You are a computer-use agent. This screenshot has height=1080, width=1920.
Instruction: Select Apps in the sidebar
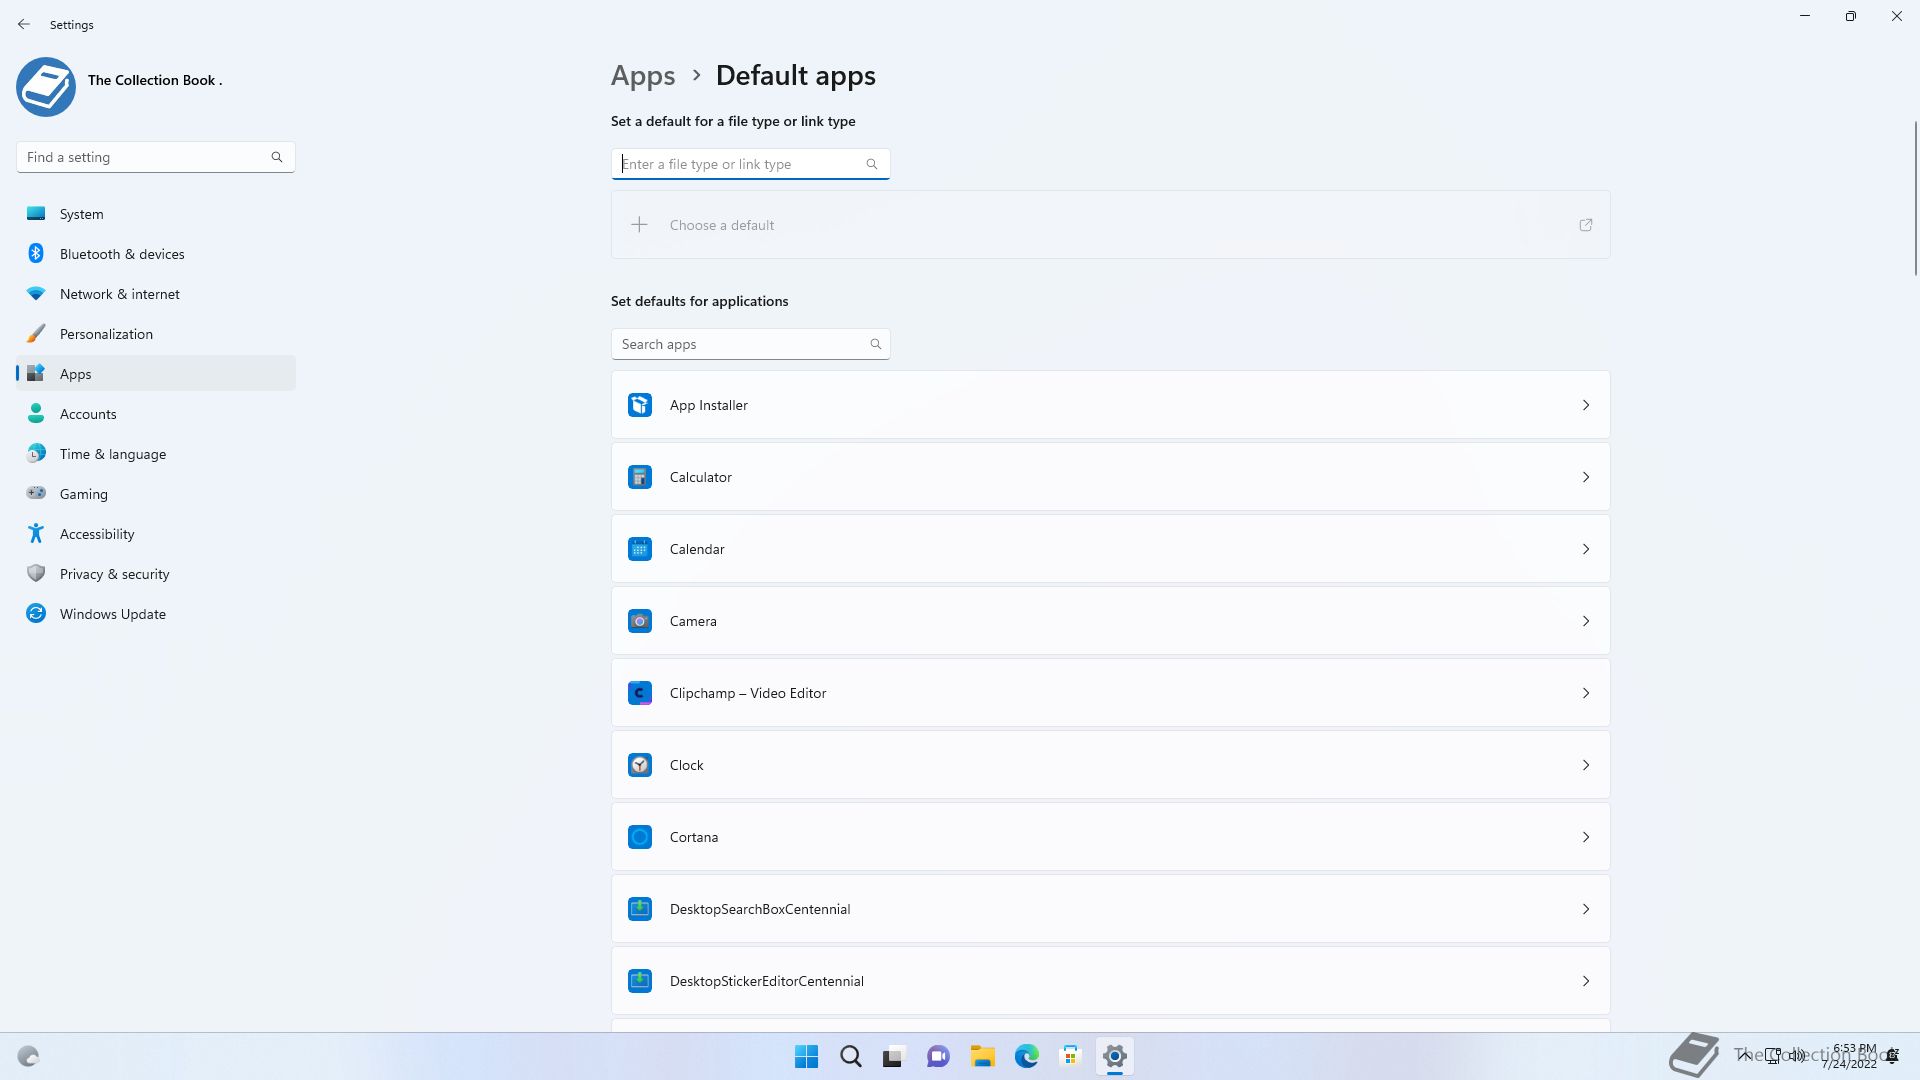tap(156, 374)
